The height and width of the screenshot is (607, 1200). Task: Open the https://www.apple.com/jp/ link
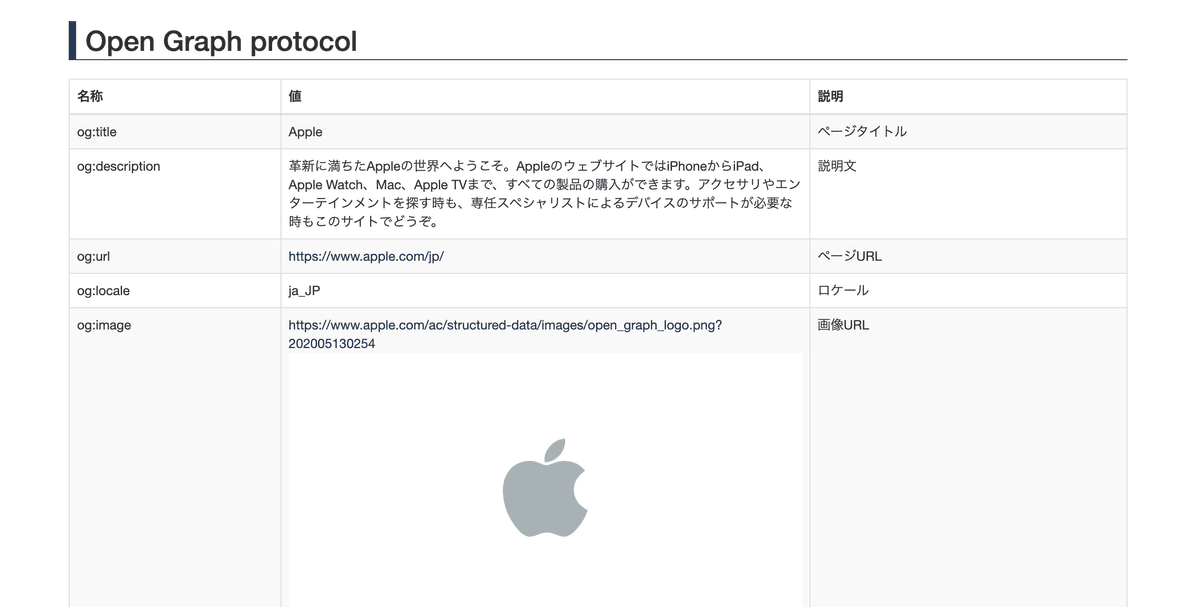click(x=366, y=256)
